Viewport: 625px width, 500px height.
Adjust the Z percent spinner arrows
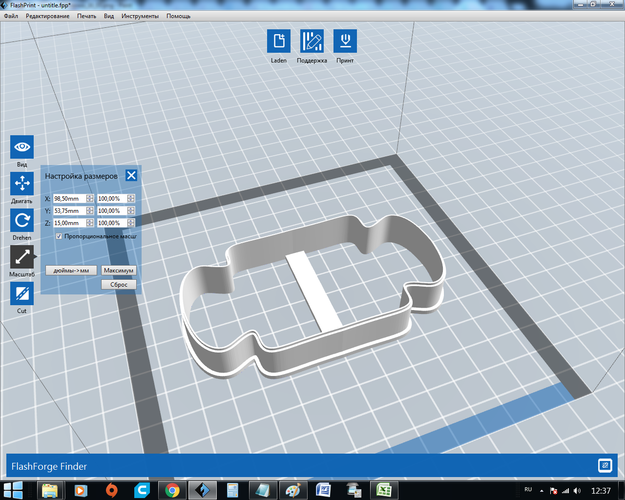[131, 223]
